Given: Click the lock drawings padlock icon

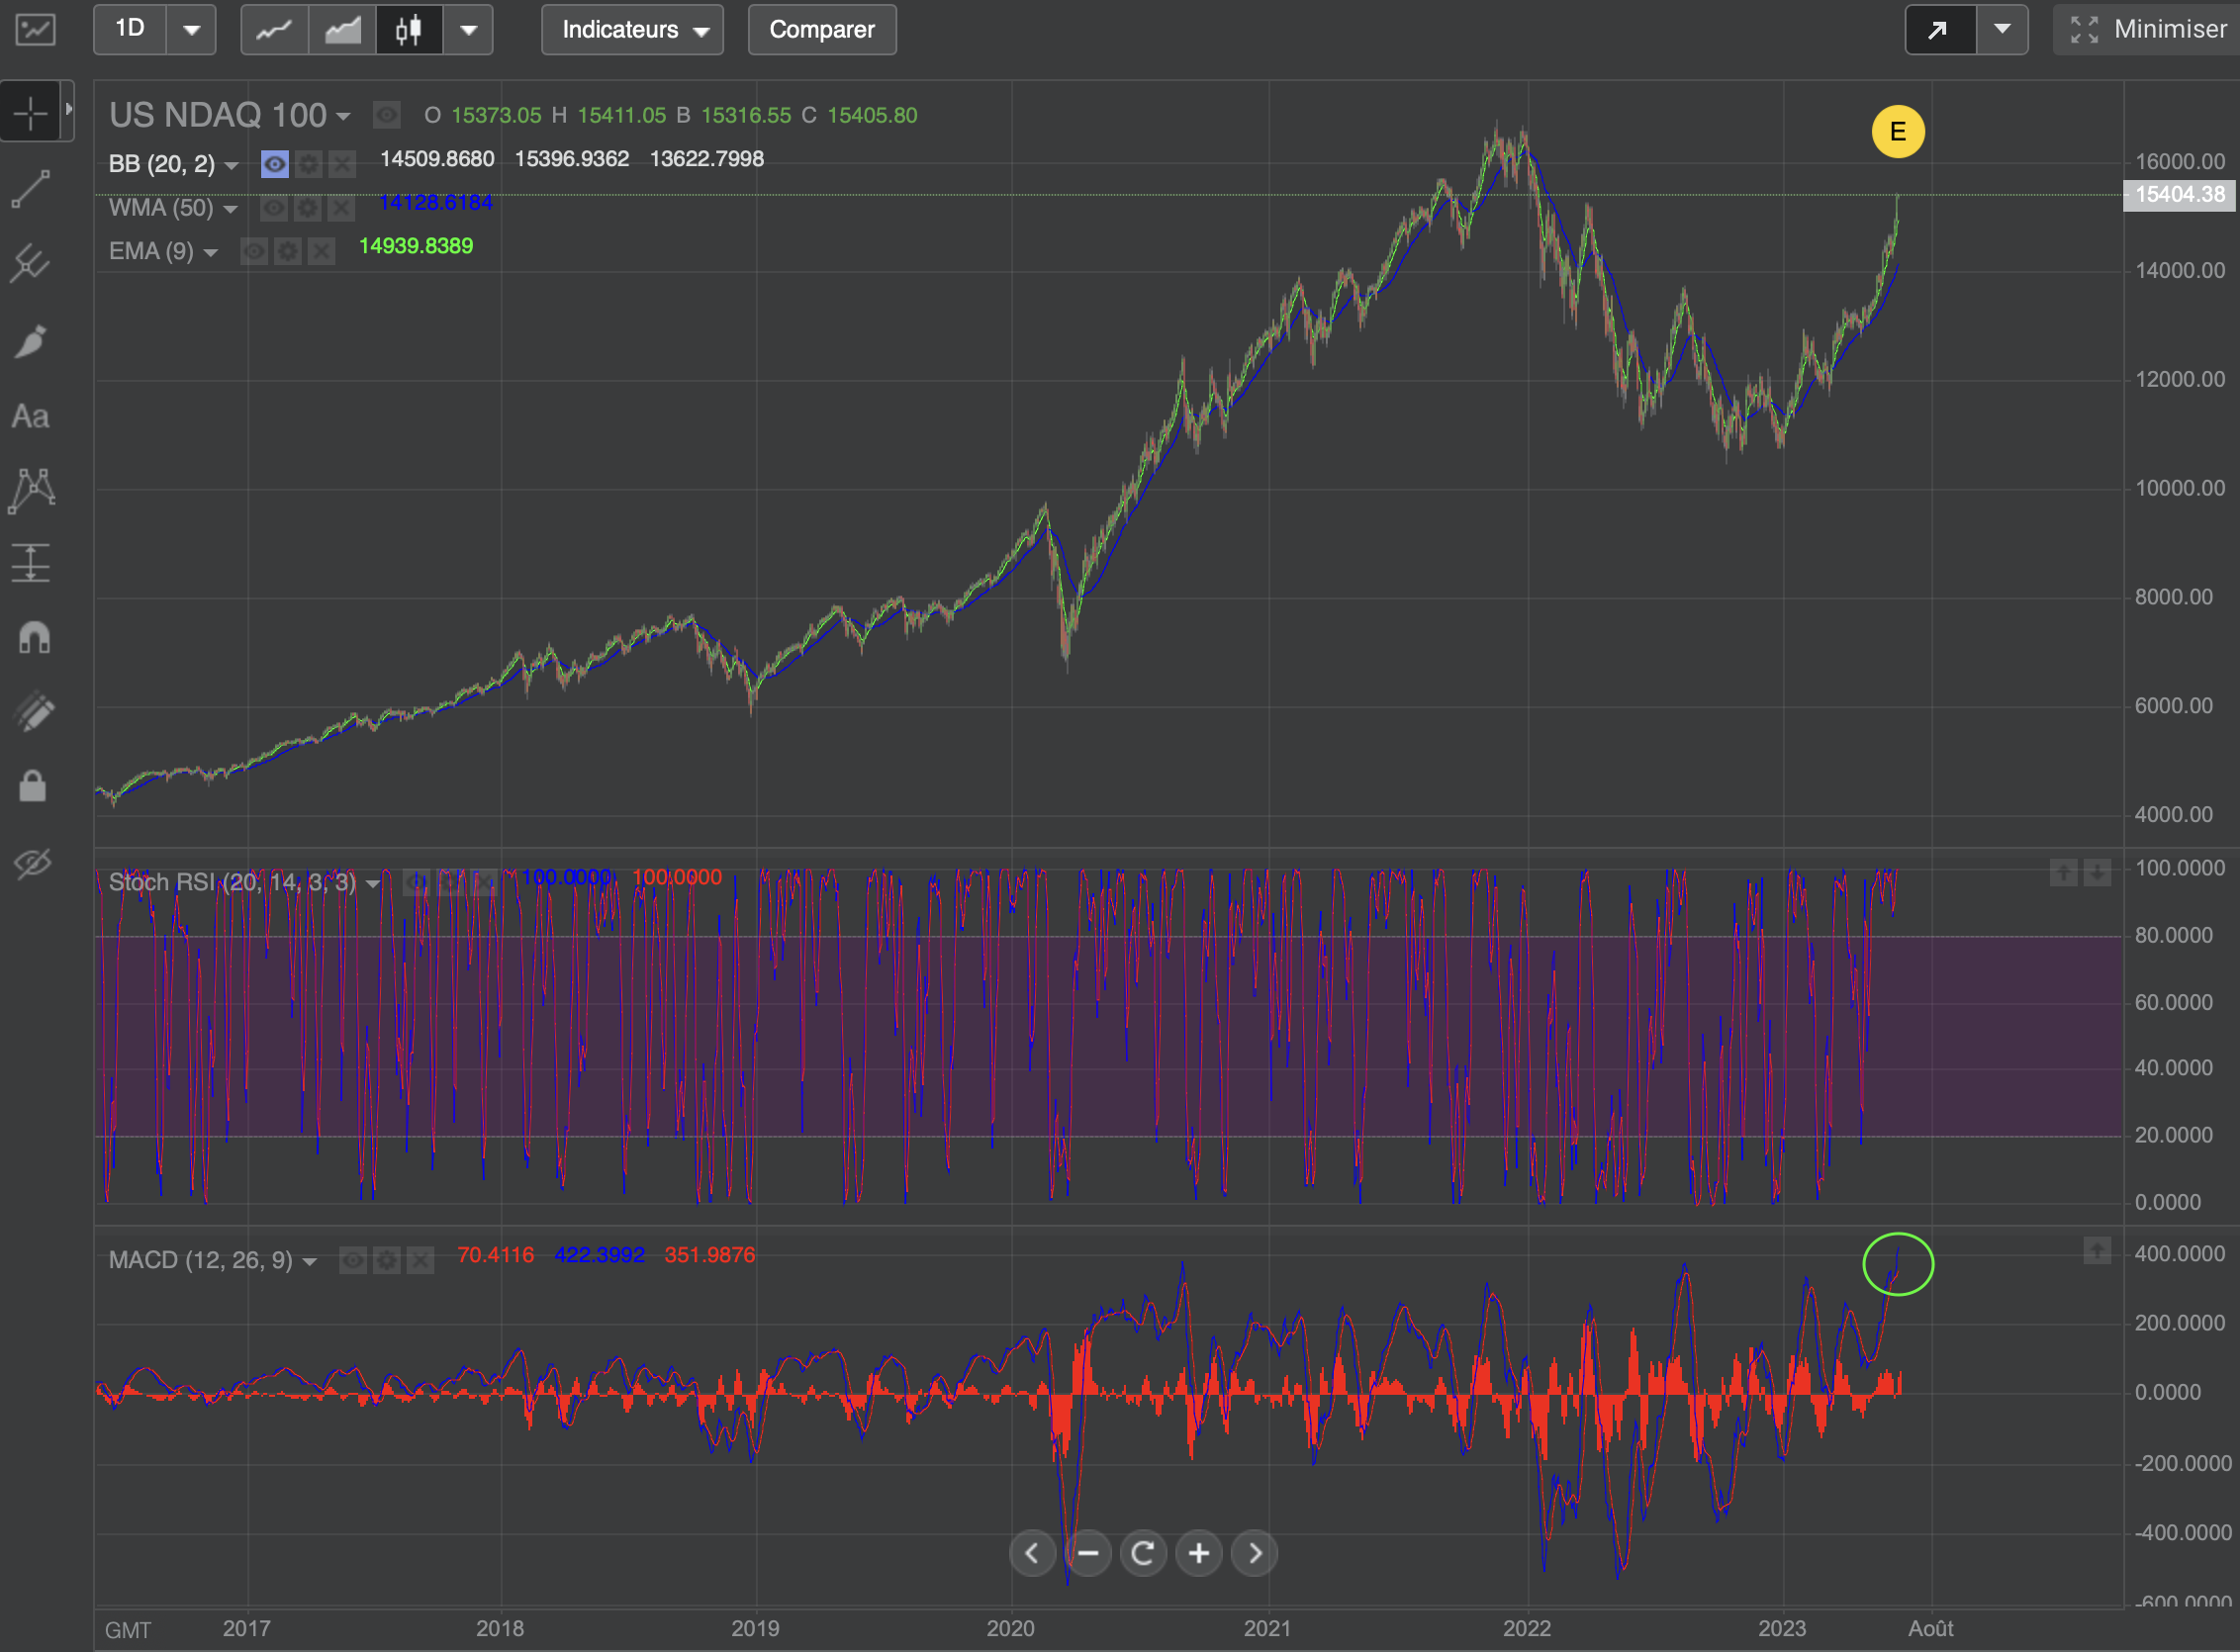Looking at the screenshot, I should [x=33, y=786].
